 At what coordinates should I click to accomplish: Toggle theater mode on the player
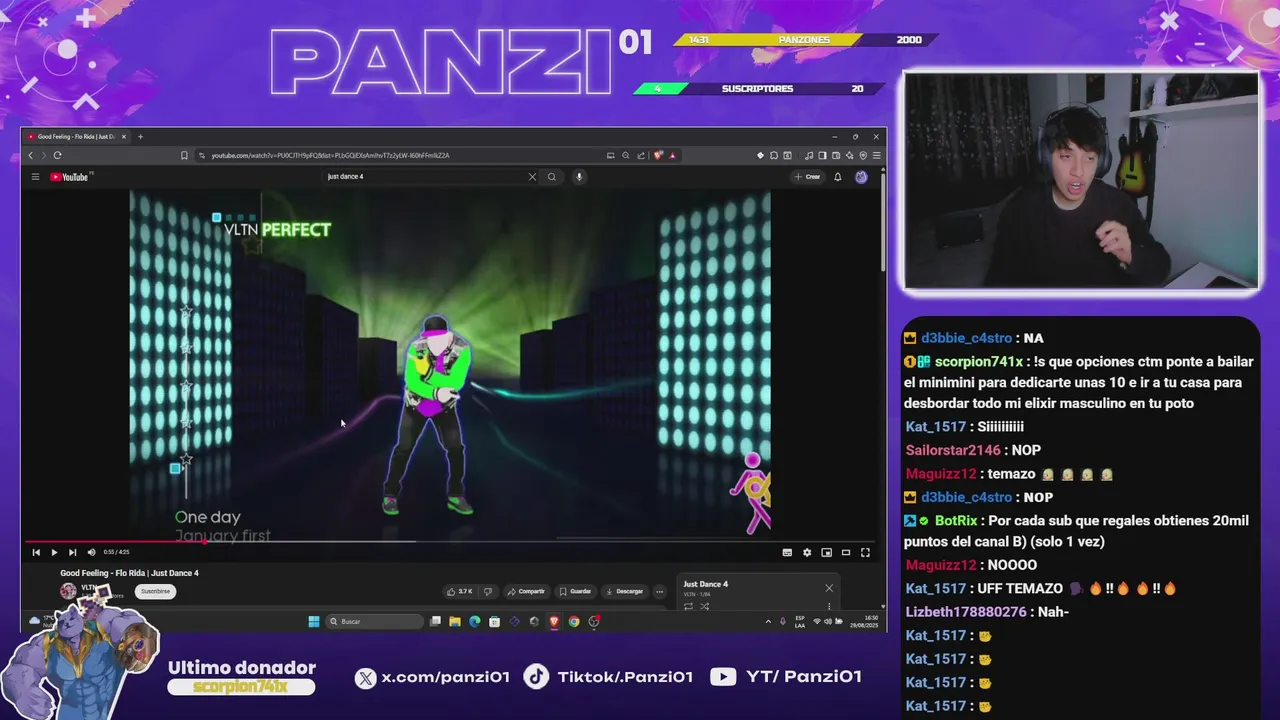[846, 552]
